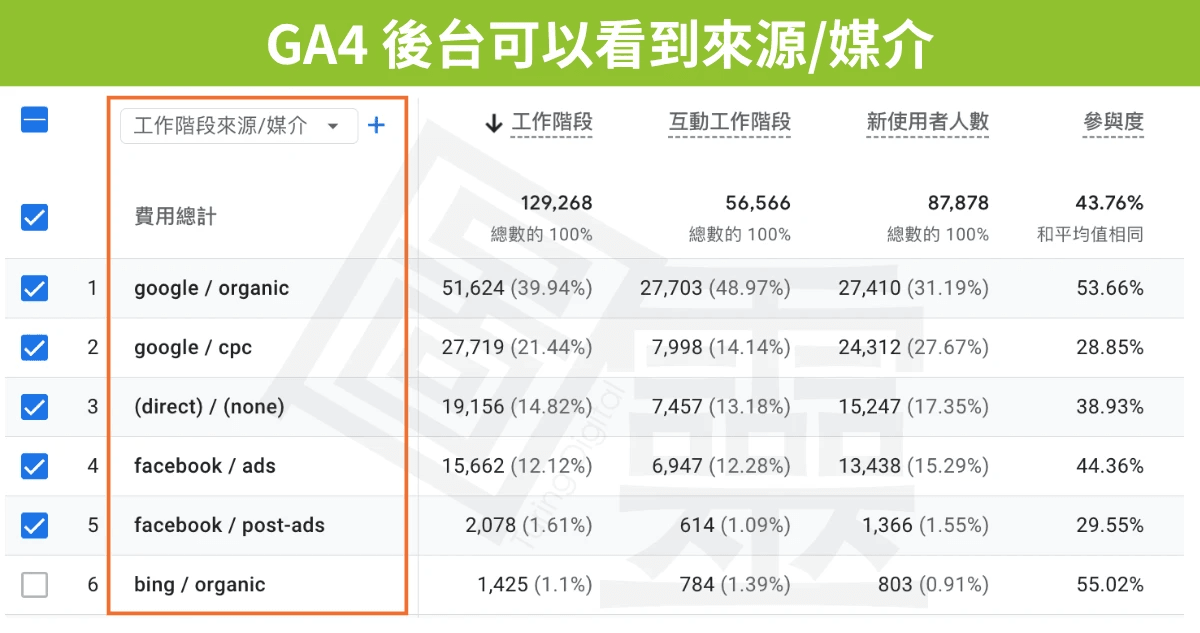This screenshot has height=633, width=1200.
Task: Uncheck the facebook / post-ads row checkbox
Action: [34, 524]
